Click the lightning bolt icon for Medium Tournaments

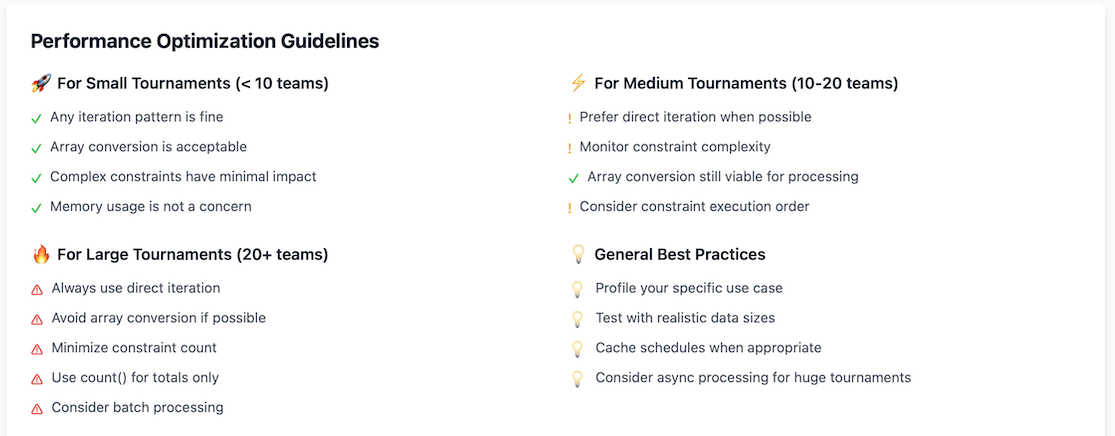(577, 83)
